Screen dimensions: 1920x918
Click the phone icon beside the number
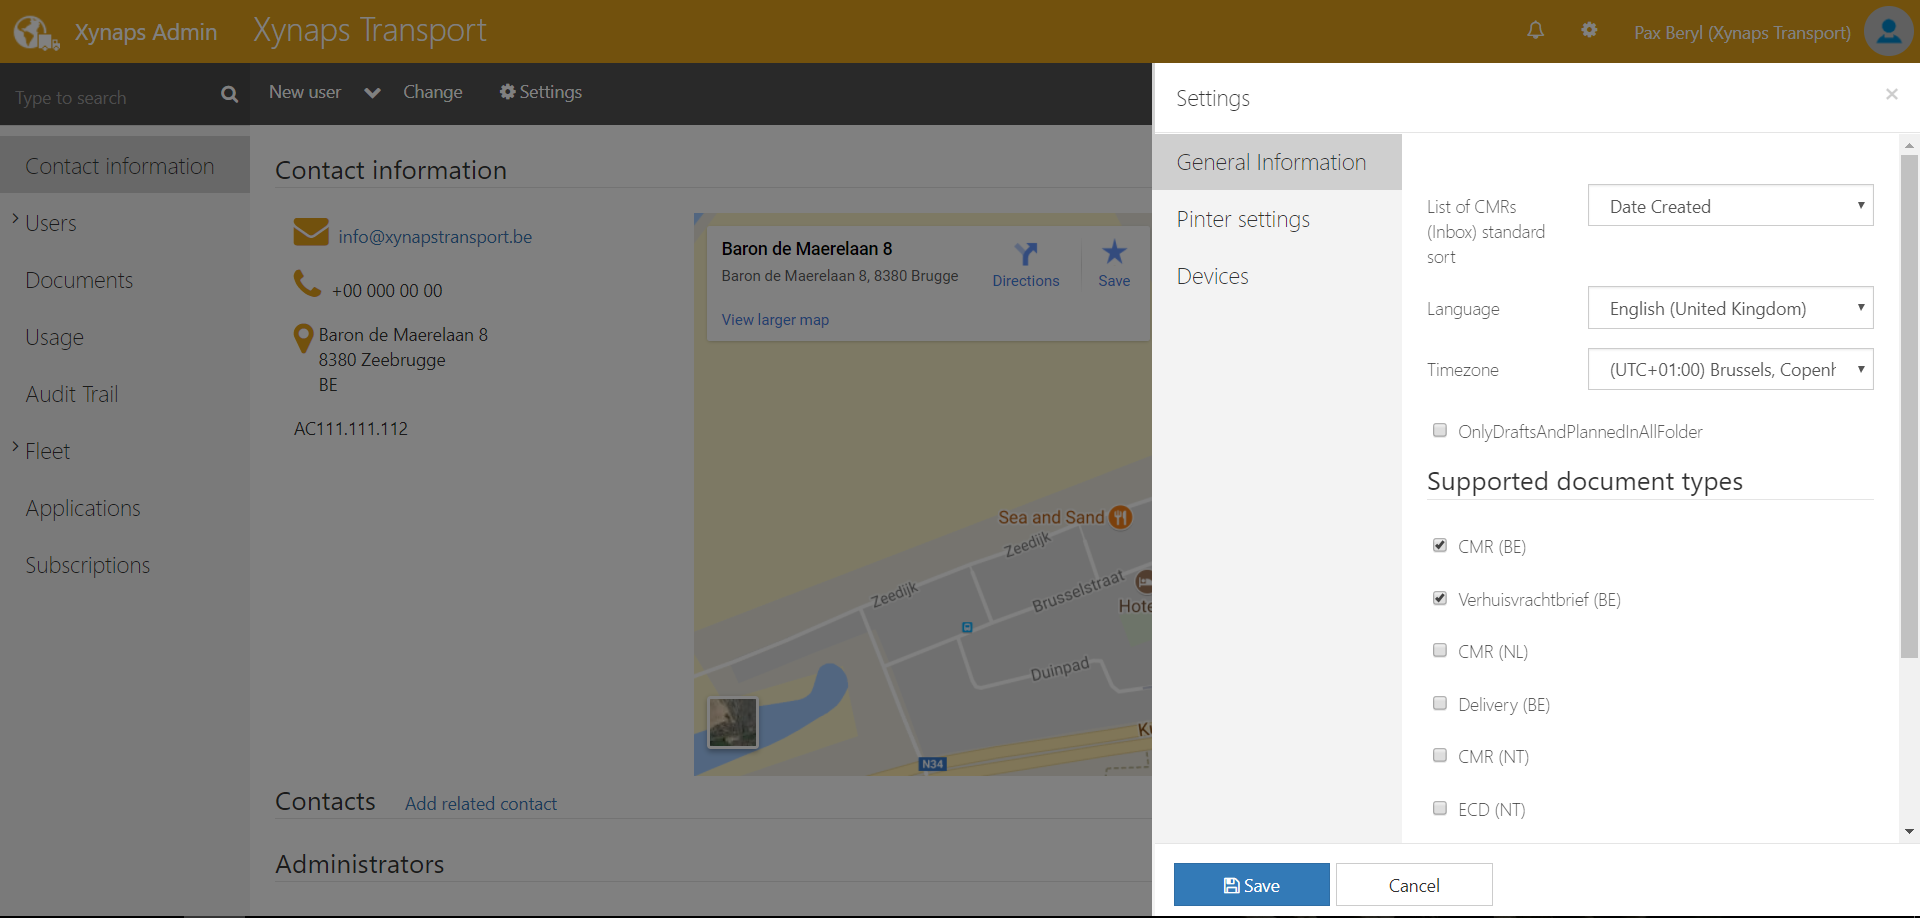pyautogui.click(x=306, y=283)
